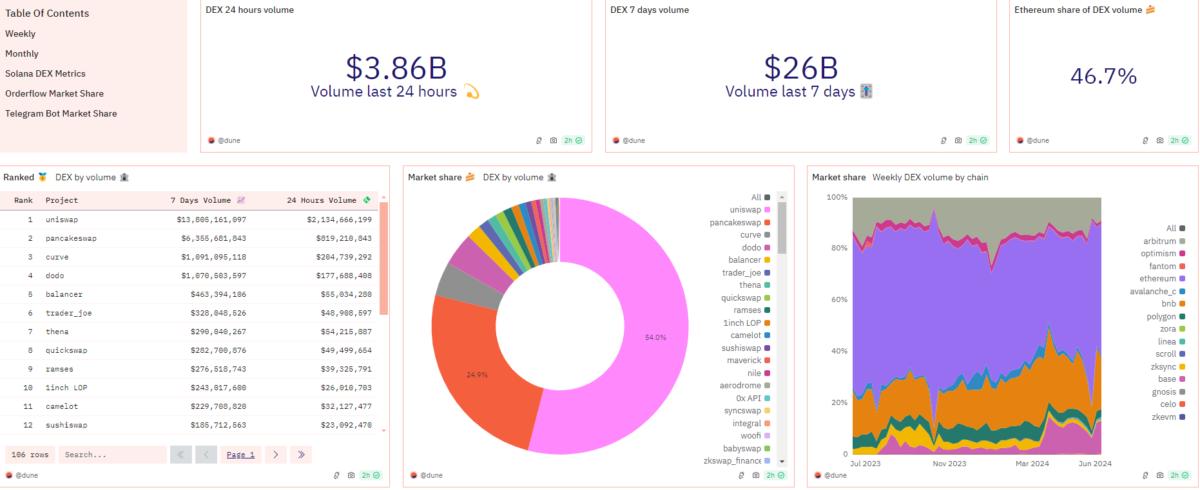The image size is (1200, 490).
Task: Click @dune avatar in pie chart card
Action: click(x=413, y=475)
